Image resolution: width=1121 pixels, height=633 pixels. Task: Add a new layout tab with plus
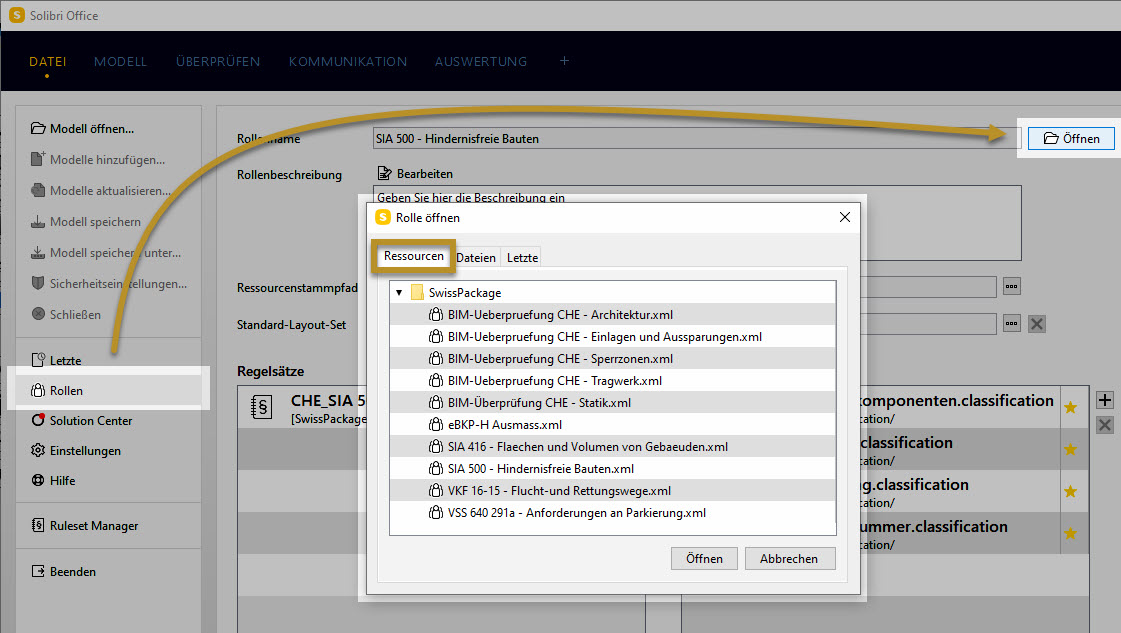pyautogui.click(x=564, y=61)
